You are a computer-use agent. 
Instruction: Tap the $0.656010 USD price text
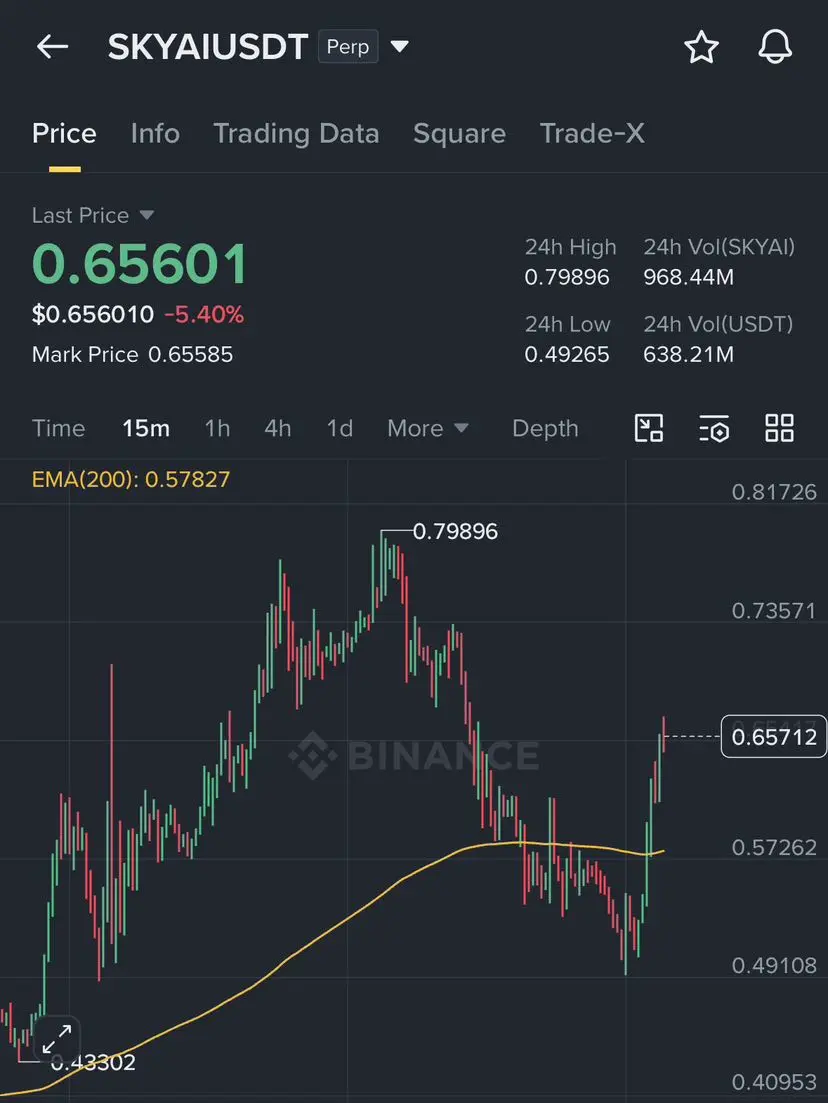click(x=93, y=314)
